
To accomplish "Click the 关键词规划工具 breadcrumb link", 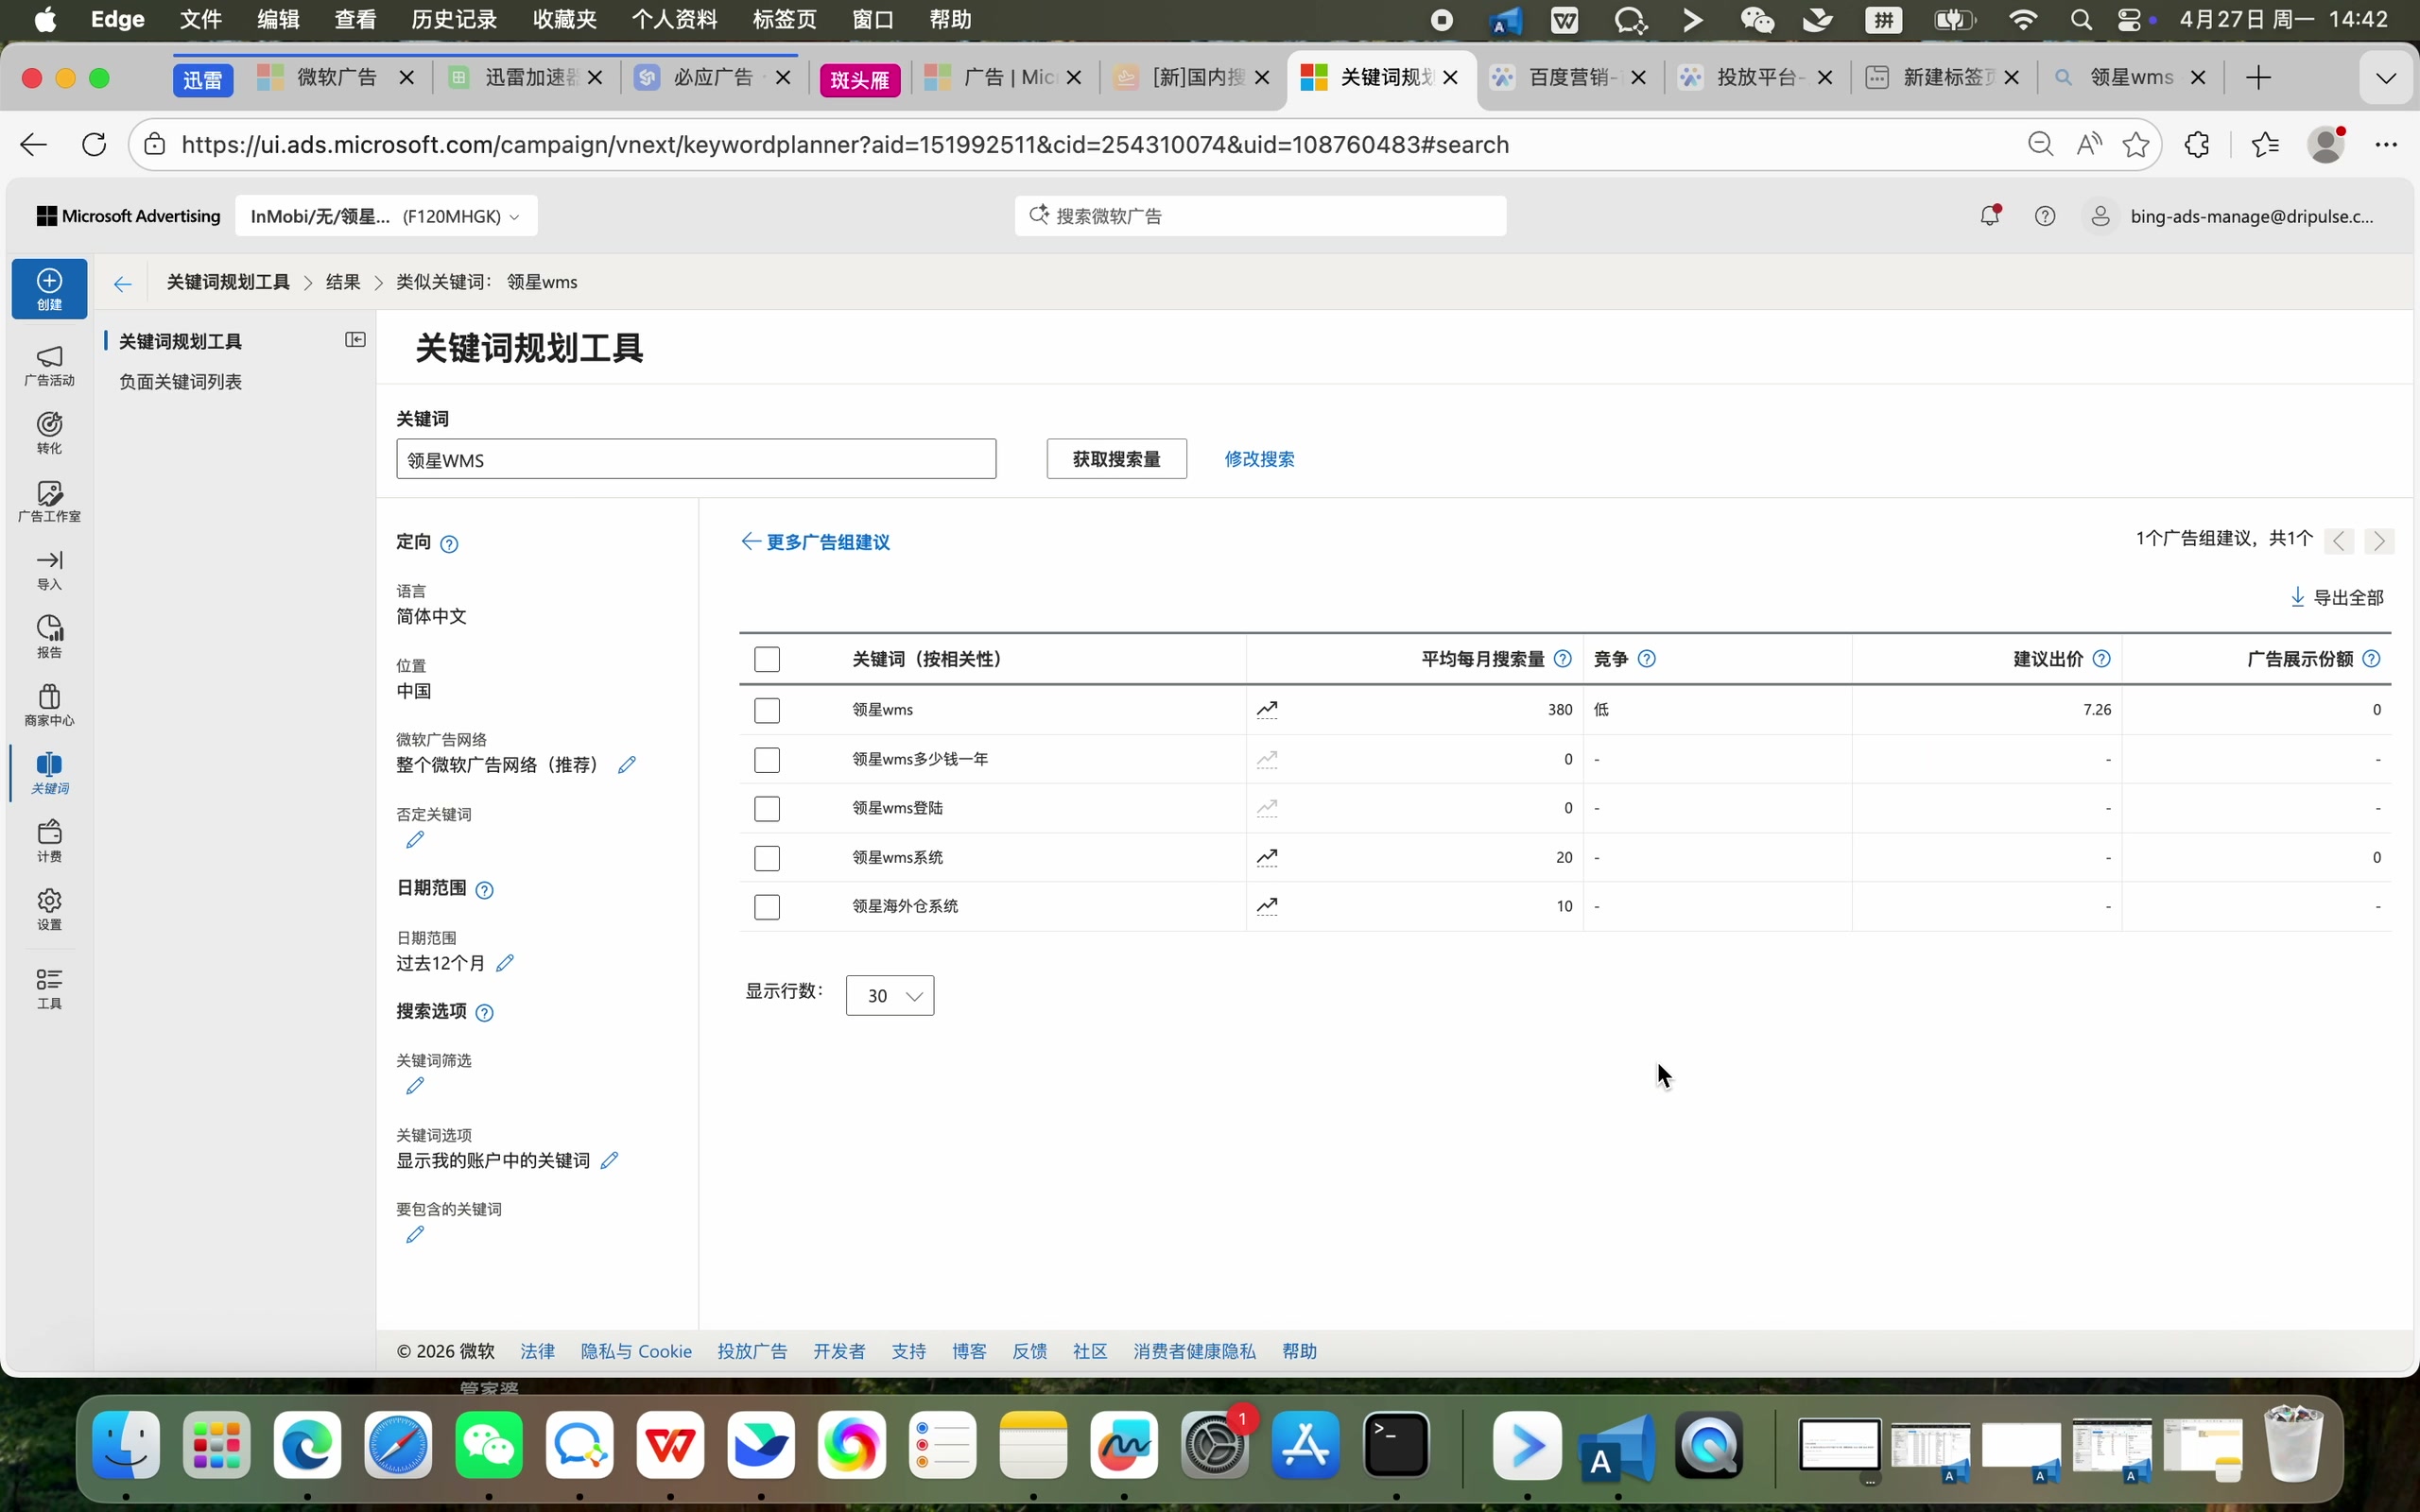I will [228, 283].
